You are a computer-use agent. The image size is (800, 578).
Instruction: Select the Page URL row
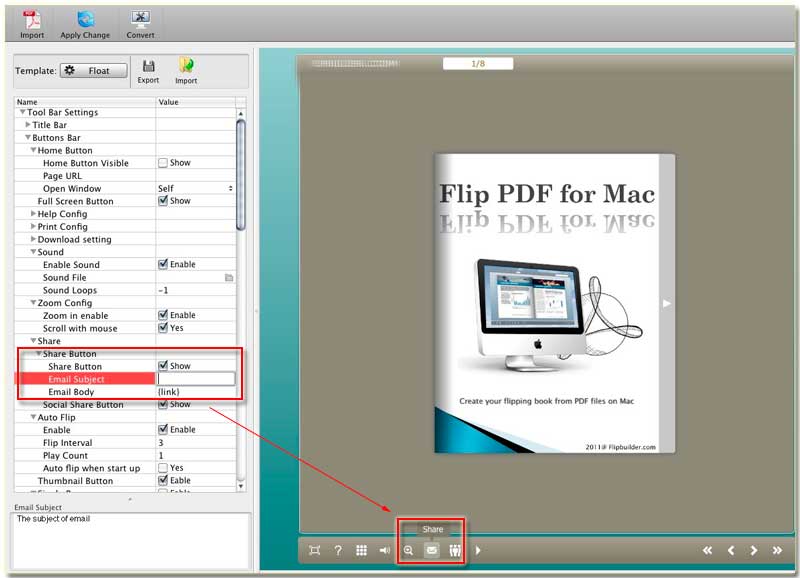pos(125,175)
